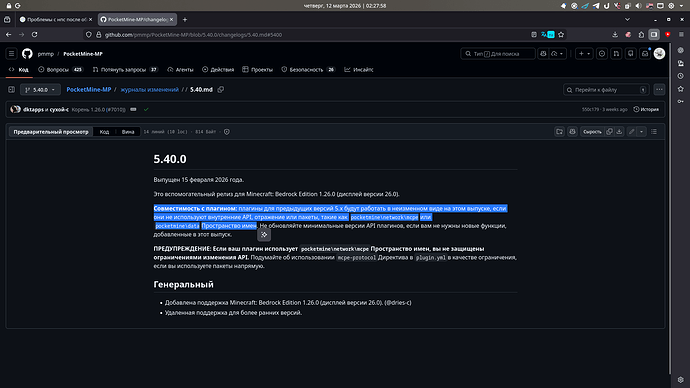
Task: Open GitHub global navigation hamburger menu
Action: (11, 54)
